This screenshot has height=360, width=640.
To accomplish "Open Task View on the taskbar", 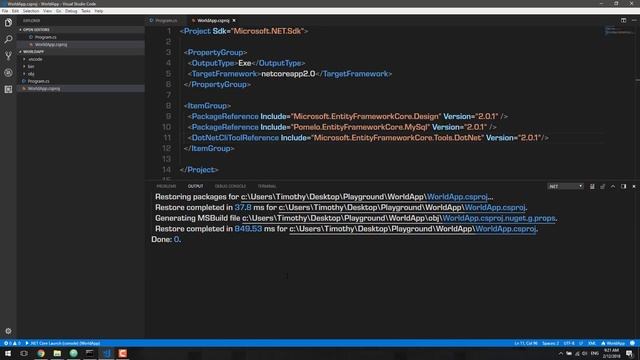I will coord(24,353).
